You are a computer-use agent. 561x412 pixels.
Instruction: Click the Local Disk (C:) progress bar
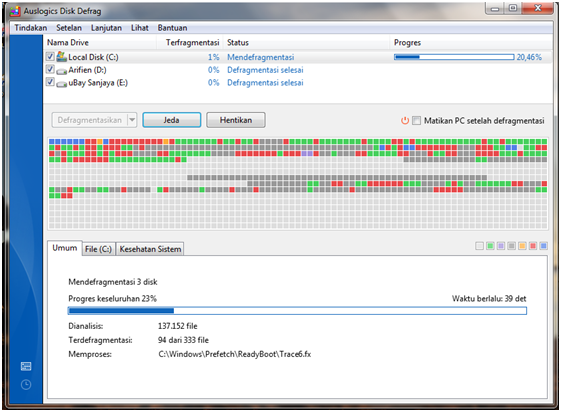(x=454, y=57)
